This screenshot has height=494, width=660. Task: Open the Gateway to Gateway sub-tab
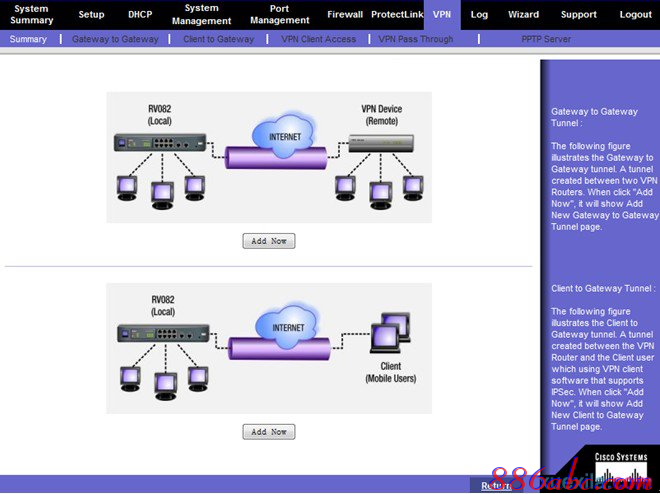coord(115,39)
